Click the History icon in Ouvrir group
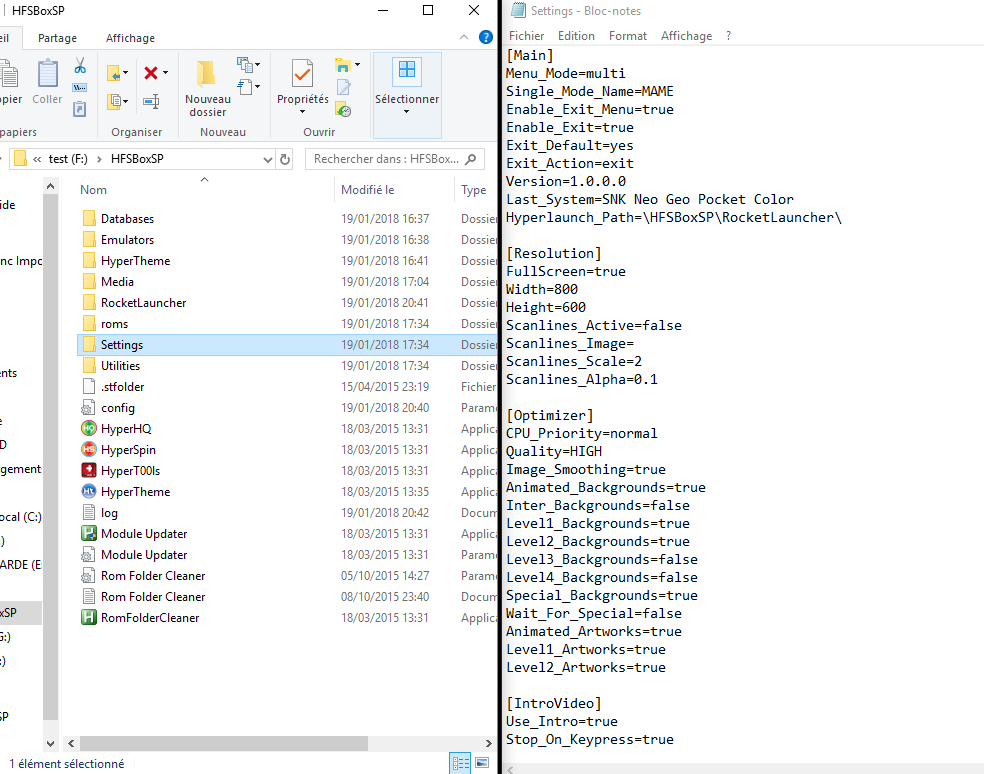 tap(343, 110)
